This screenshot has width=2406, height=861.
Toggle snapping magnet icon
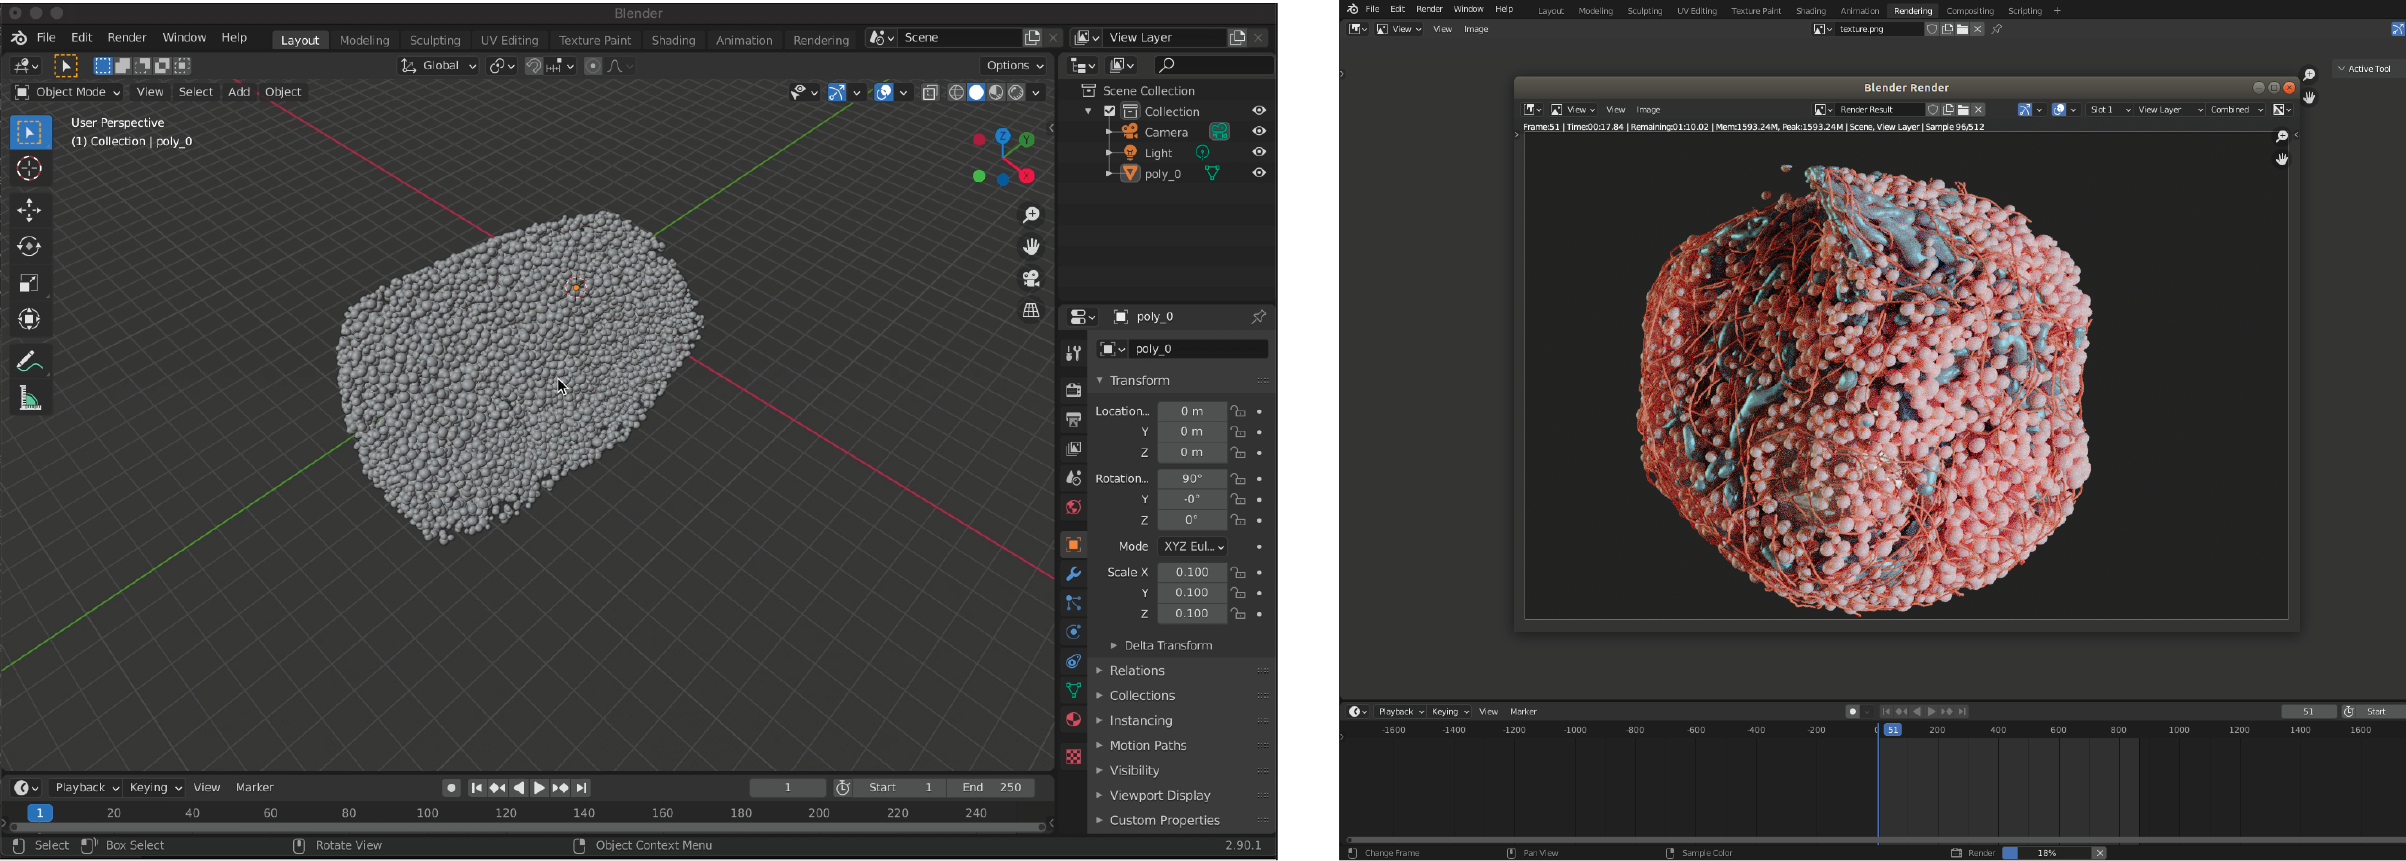[534, 66]
